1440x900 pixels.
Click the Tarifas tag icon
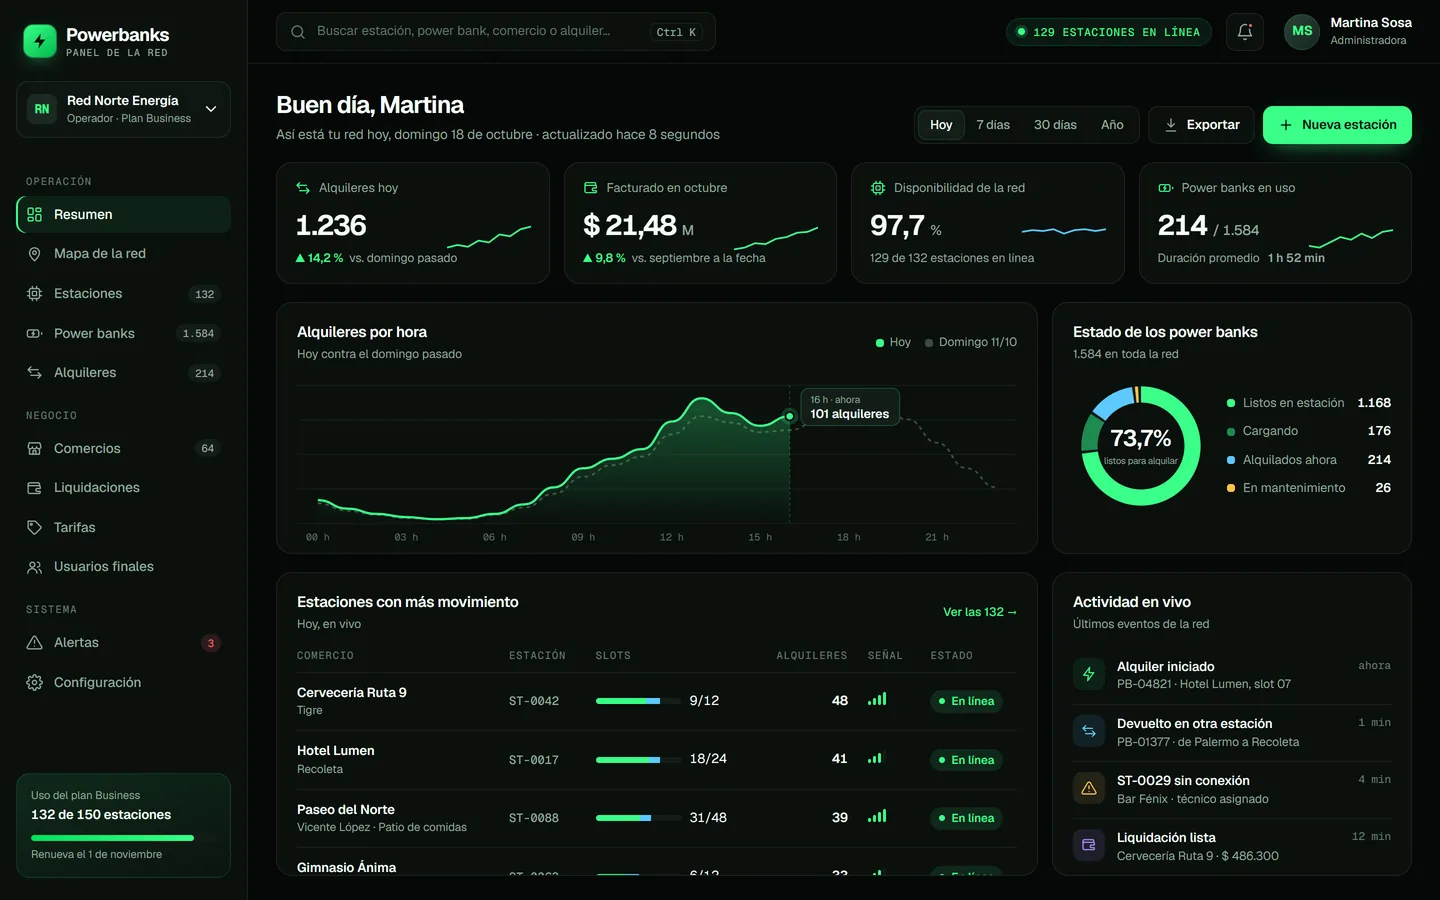click(34, 528)
